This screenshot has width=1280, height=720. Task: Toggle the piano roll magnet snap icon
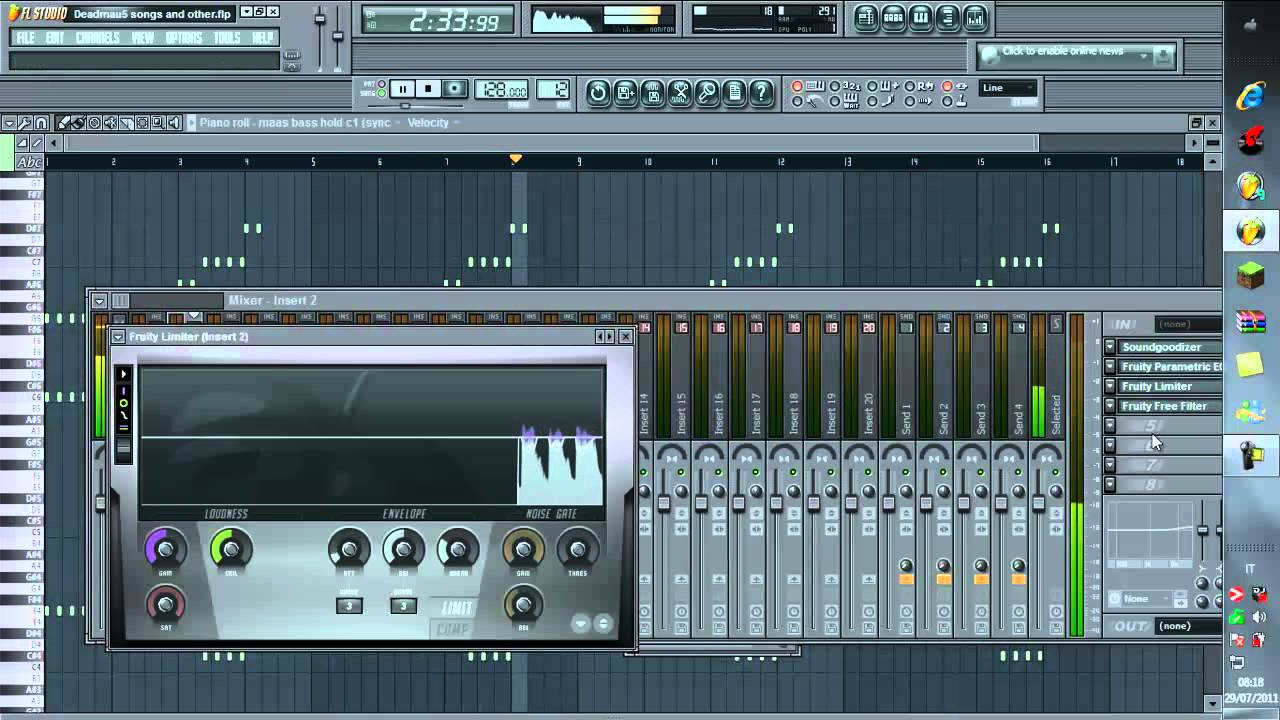pyautogui.click(x=41, y=122)
